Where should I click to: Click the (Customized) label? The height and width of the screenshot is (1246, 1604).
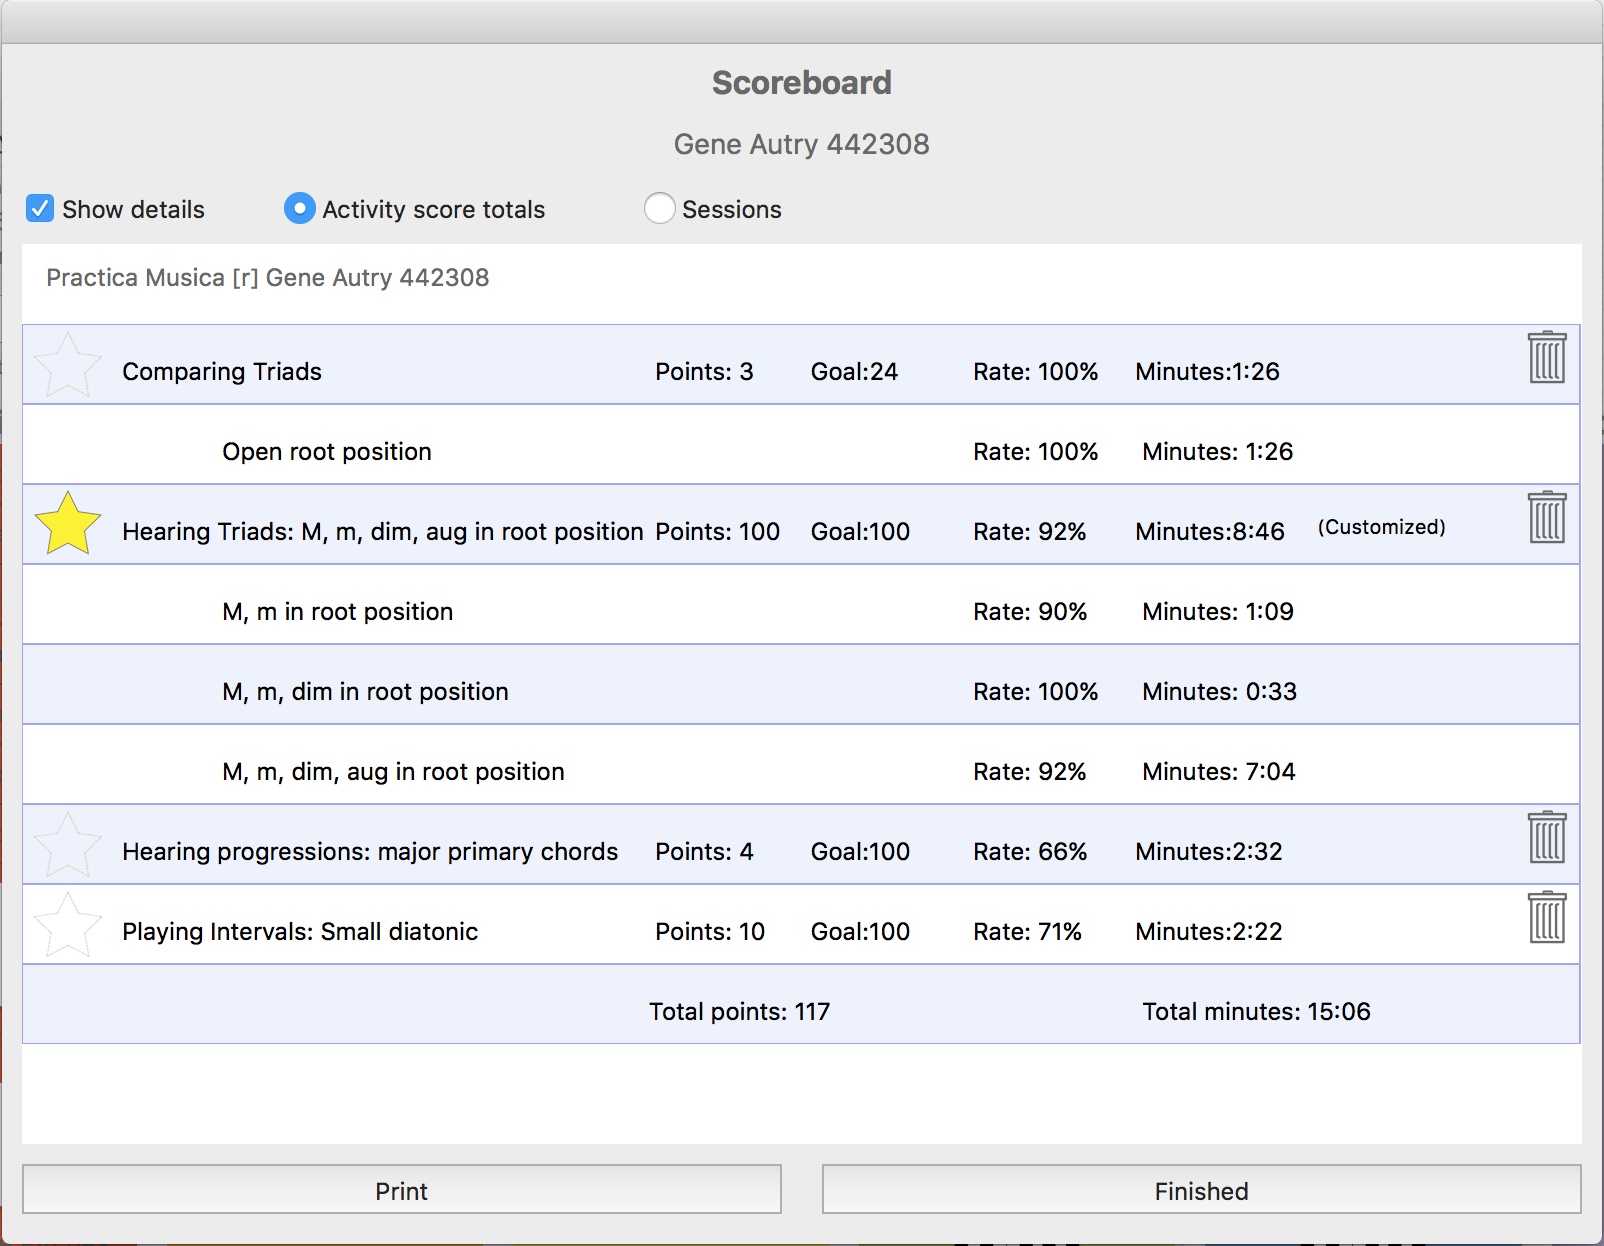(x=1381, y=527)
